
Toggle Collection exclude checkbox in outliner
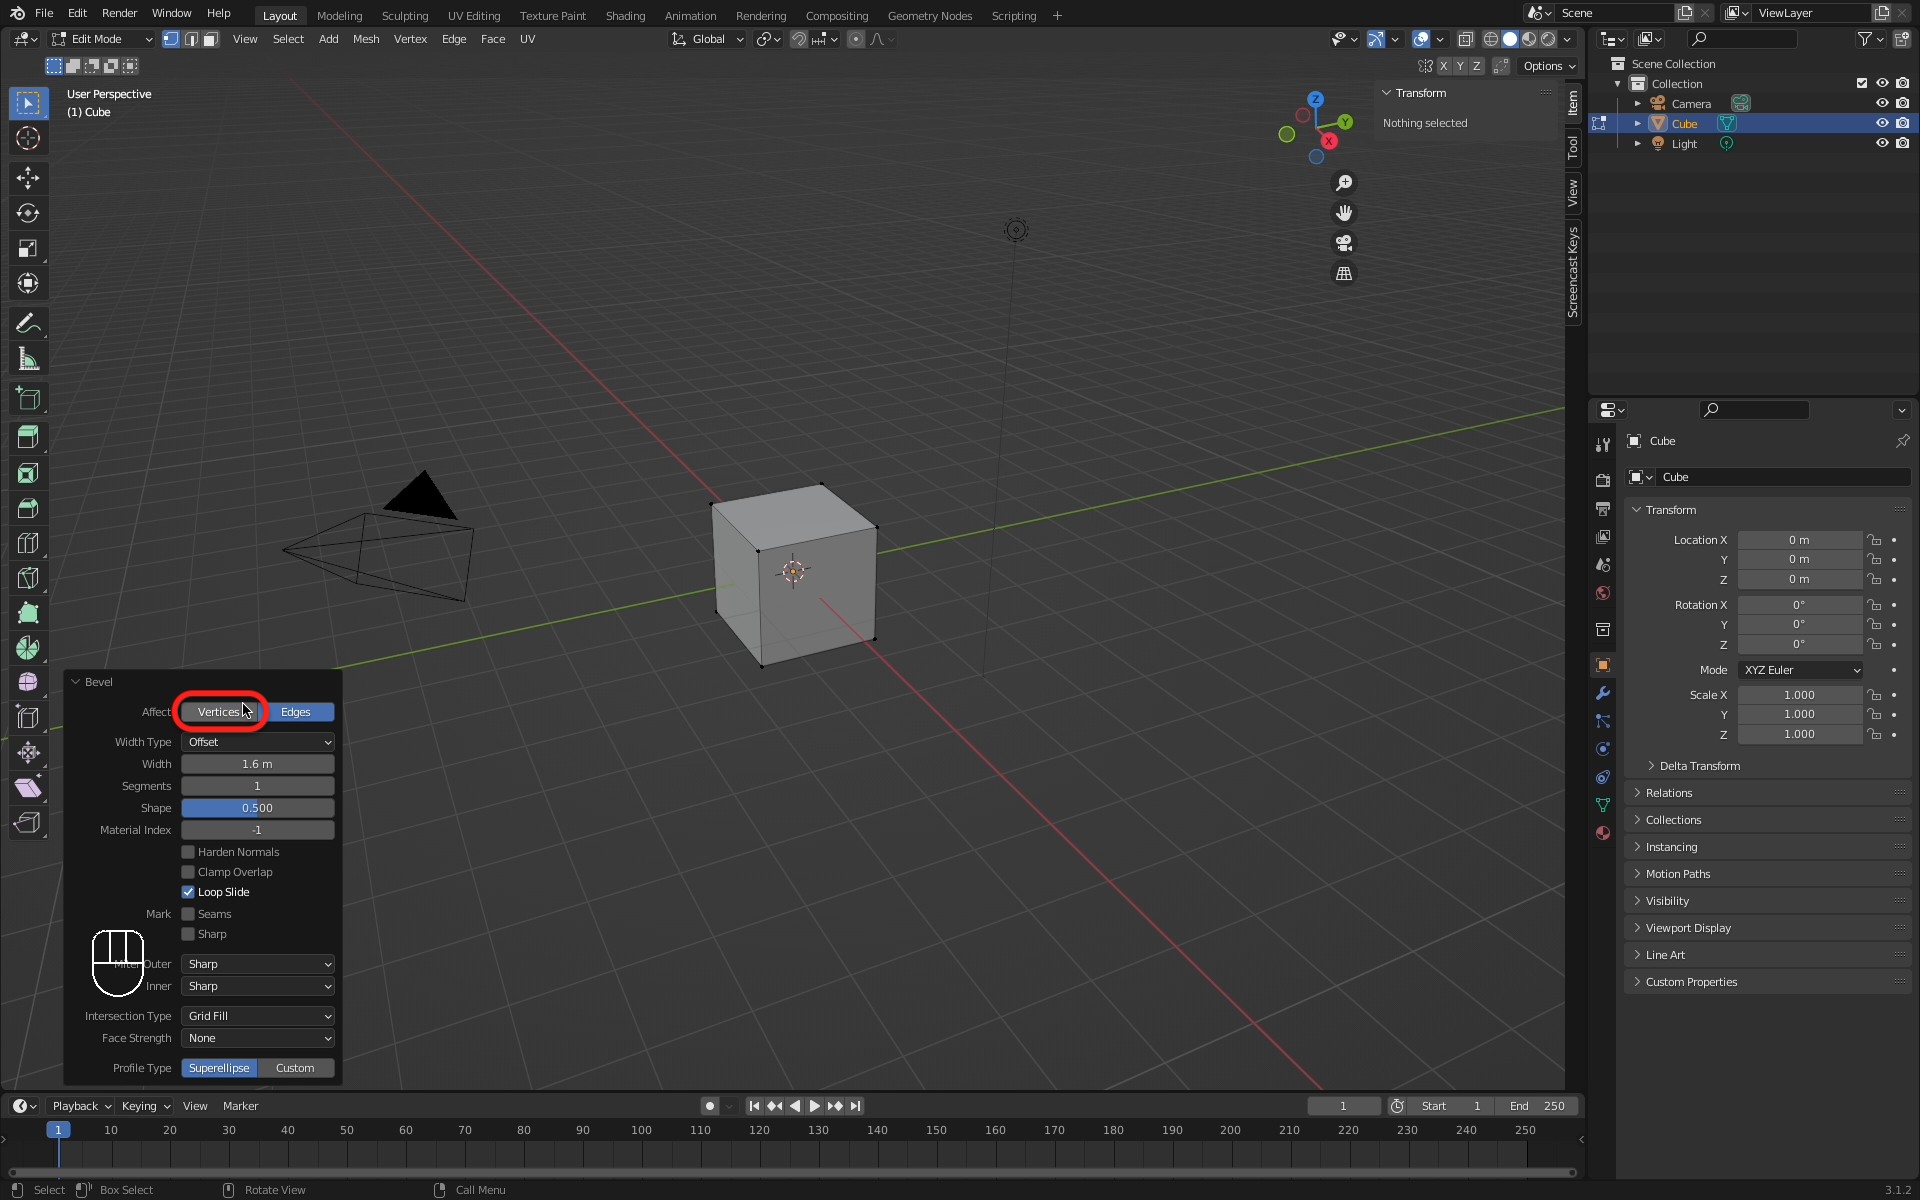click(1861, 83)
